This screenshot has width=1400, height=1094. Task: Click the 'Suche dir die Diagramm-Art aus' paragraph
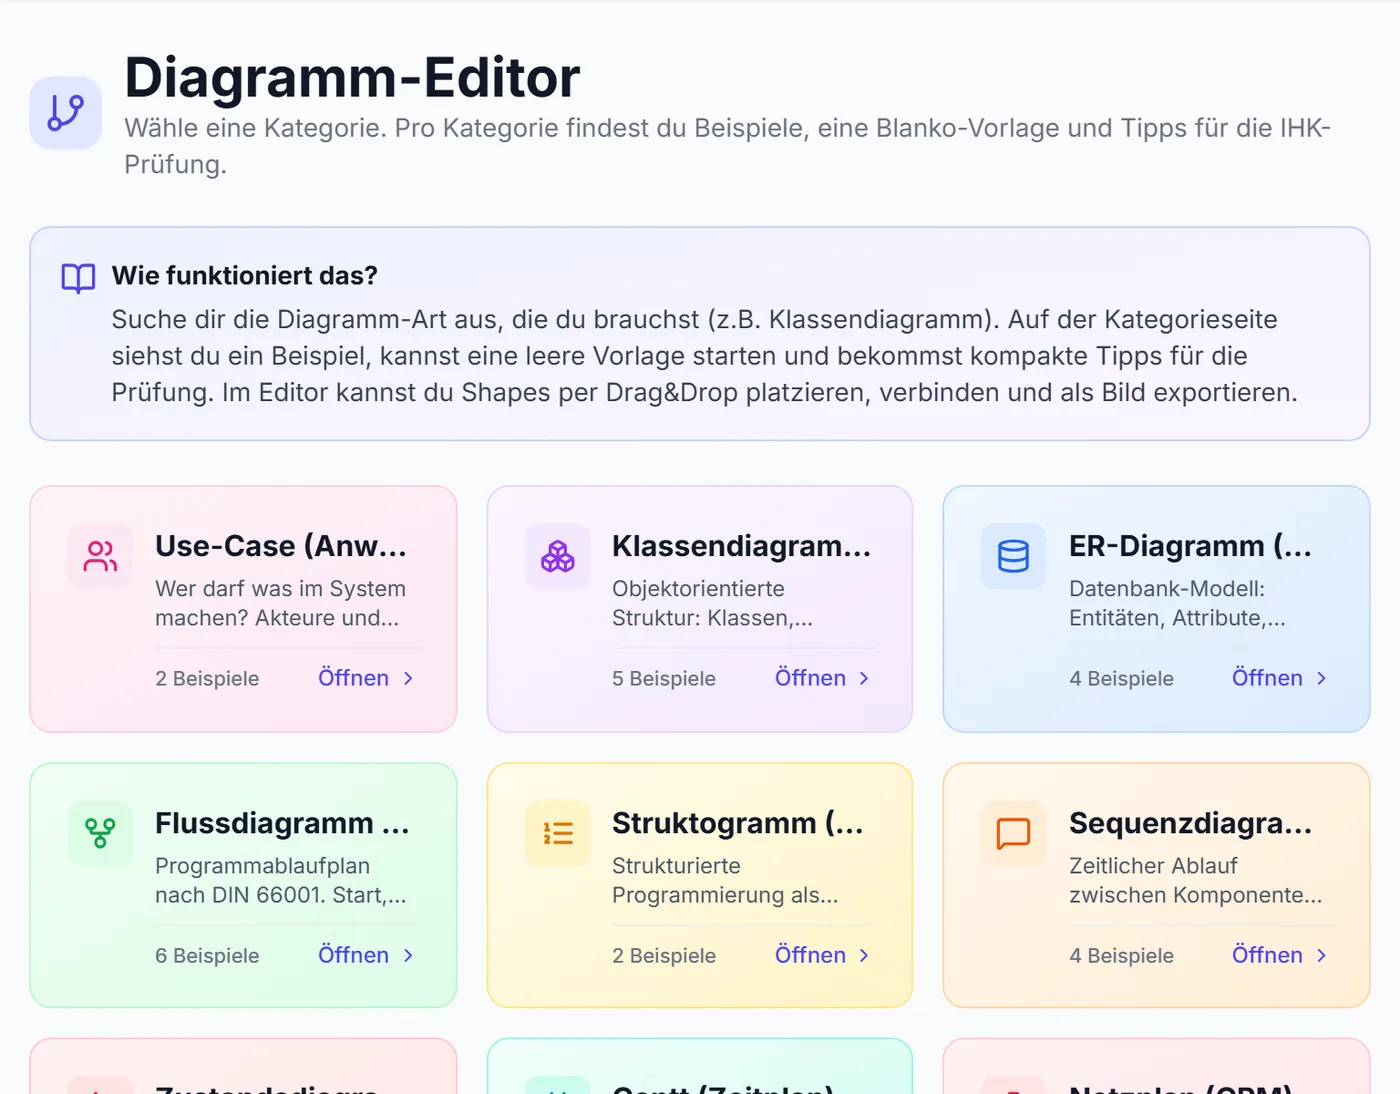[x=705, y=356]
